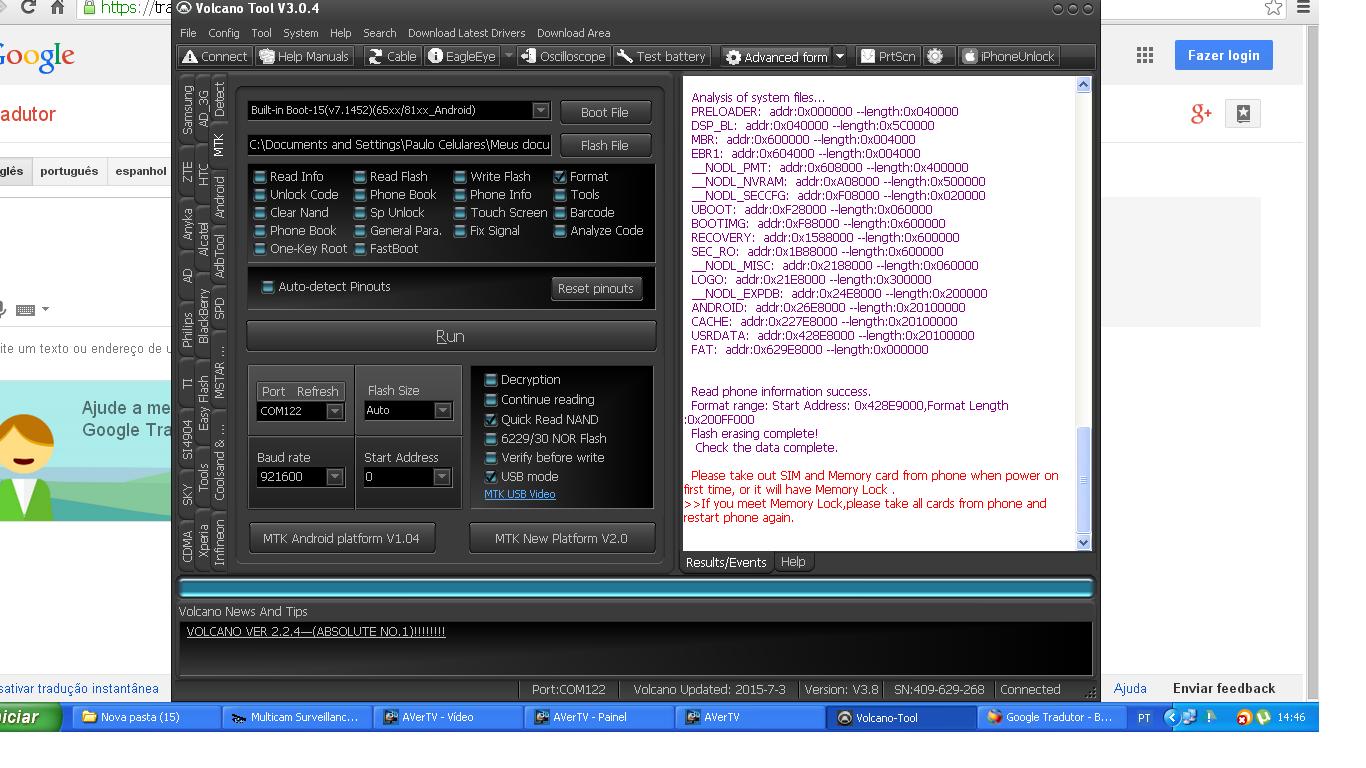The image size is (1366, 768).
Task: Open the Oscilloscope tool
Action: [x=564, y=56]
